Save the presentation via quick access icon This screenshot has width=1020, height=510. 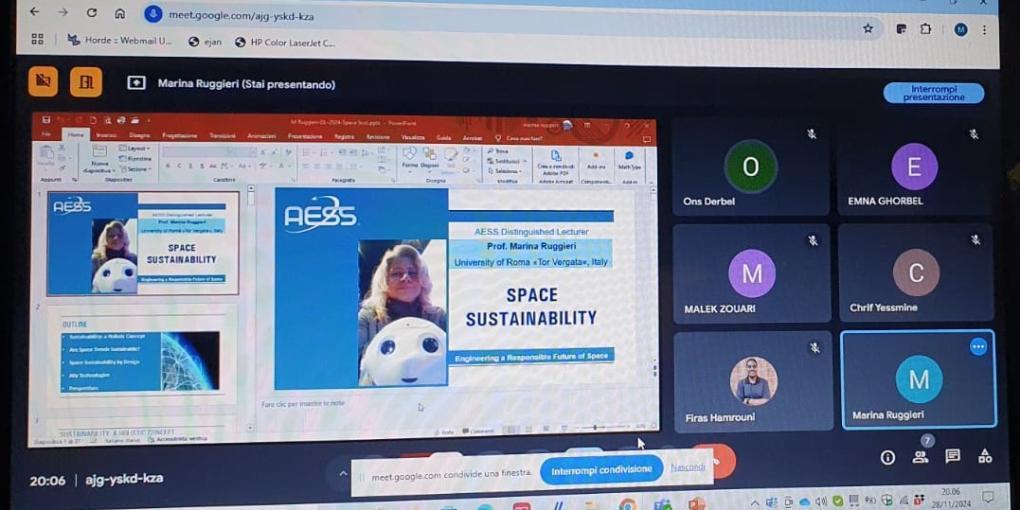click(46, 120)
